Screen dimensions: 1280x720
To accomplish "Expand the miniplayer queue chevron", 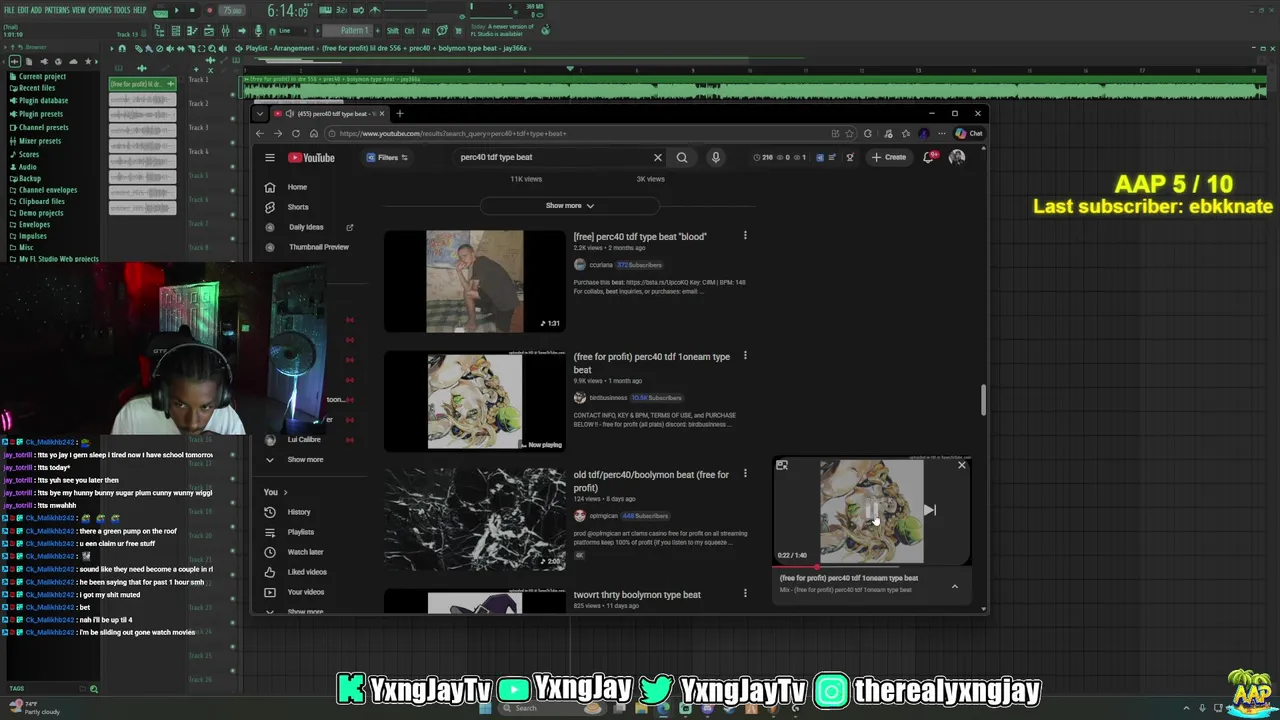I will coord(955,586).
